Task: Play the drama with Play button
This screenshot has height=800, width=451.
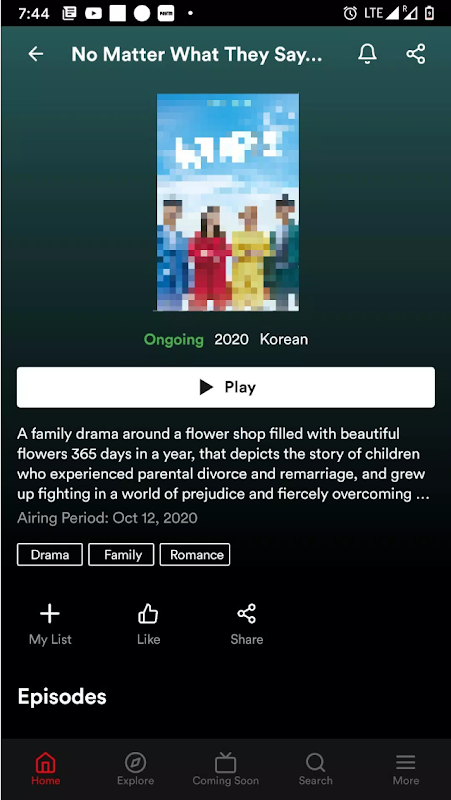Action: click(226, 387)
